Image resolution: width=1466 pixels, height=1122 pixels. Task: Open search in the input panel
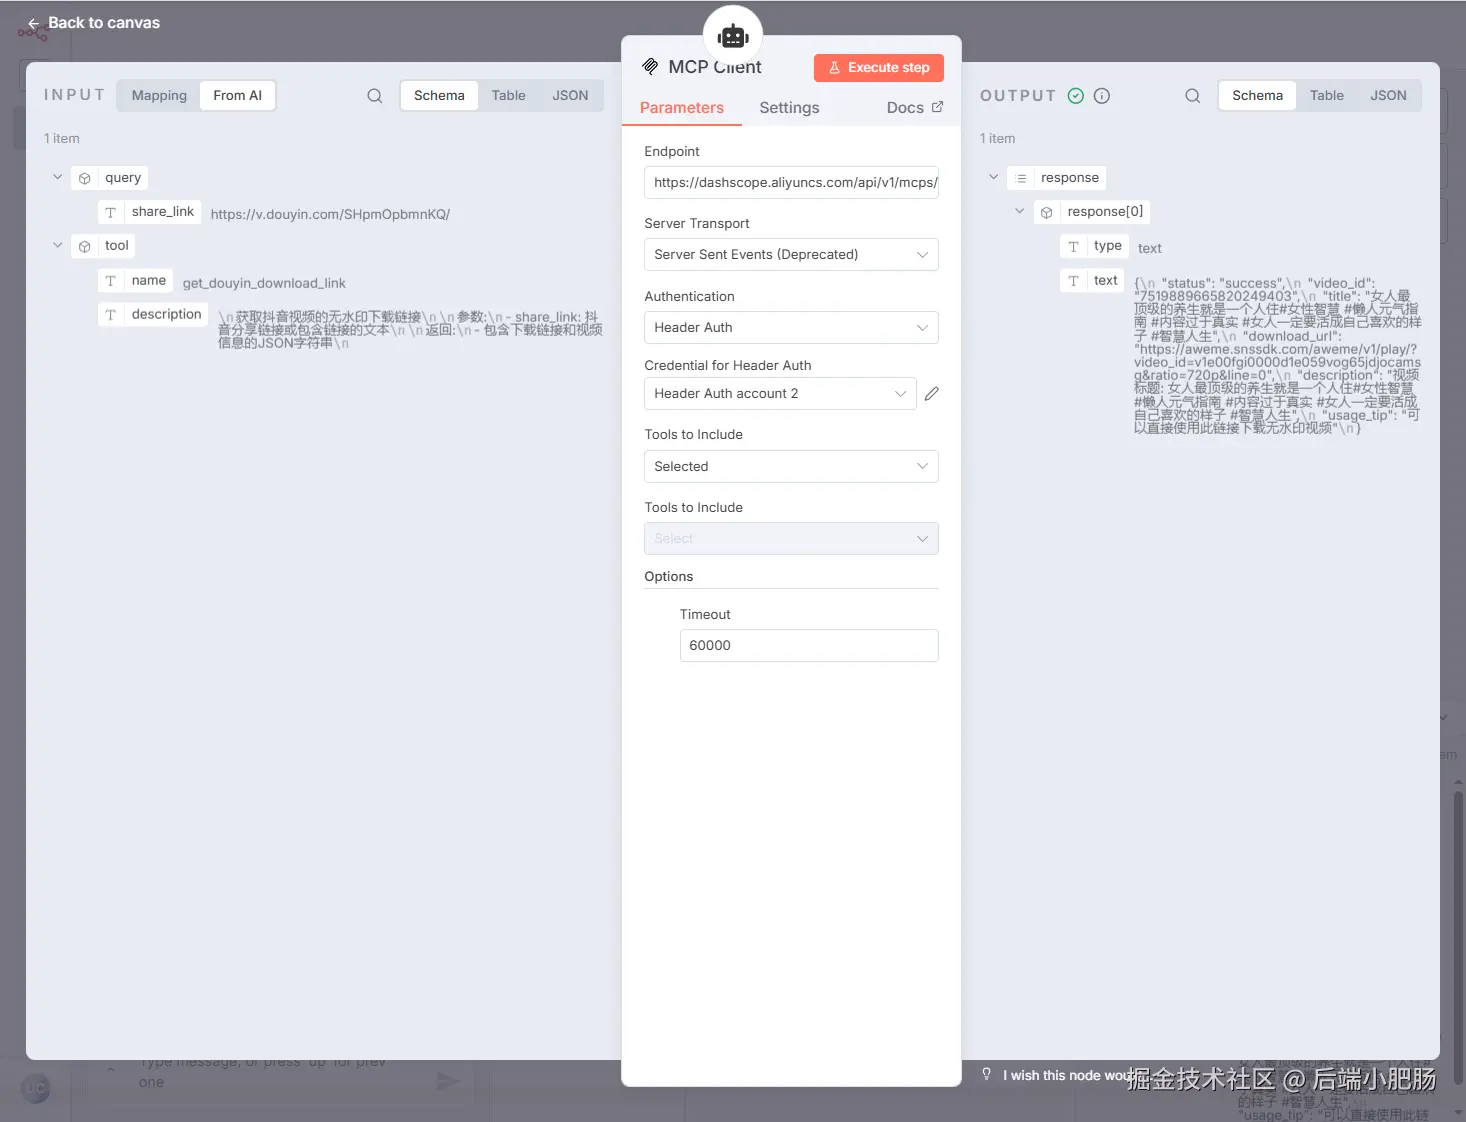point(375,96)
